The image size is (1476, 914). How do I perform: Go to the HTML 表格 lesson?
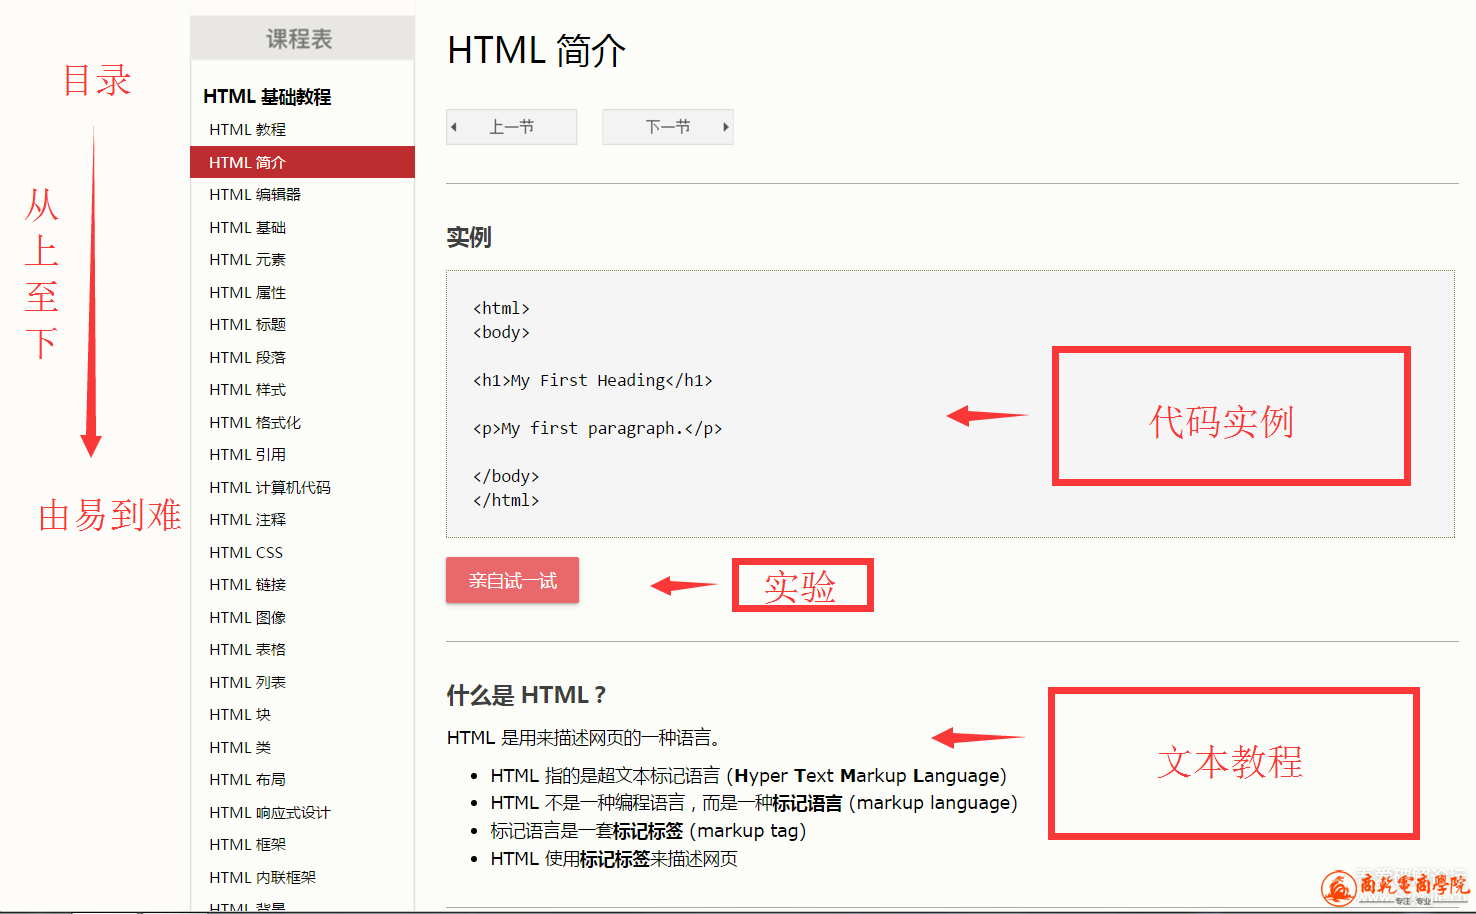[x=247, y=650]
